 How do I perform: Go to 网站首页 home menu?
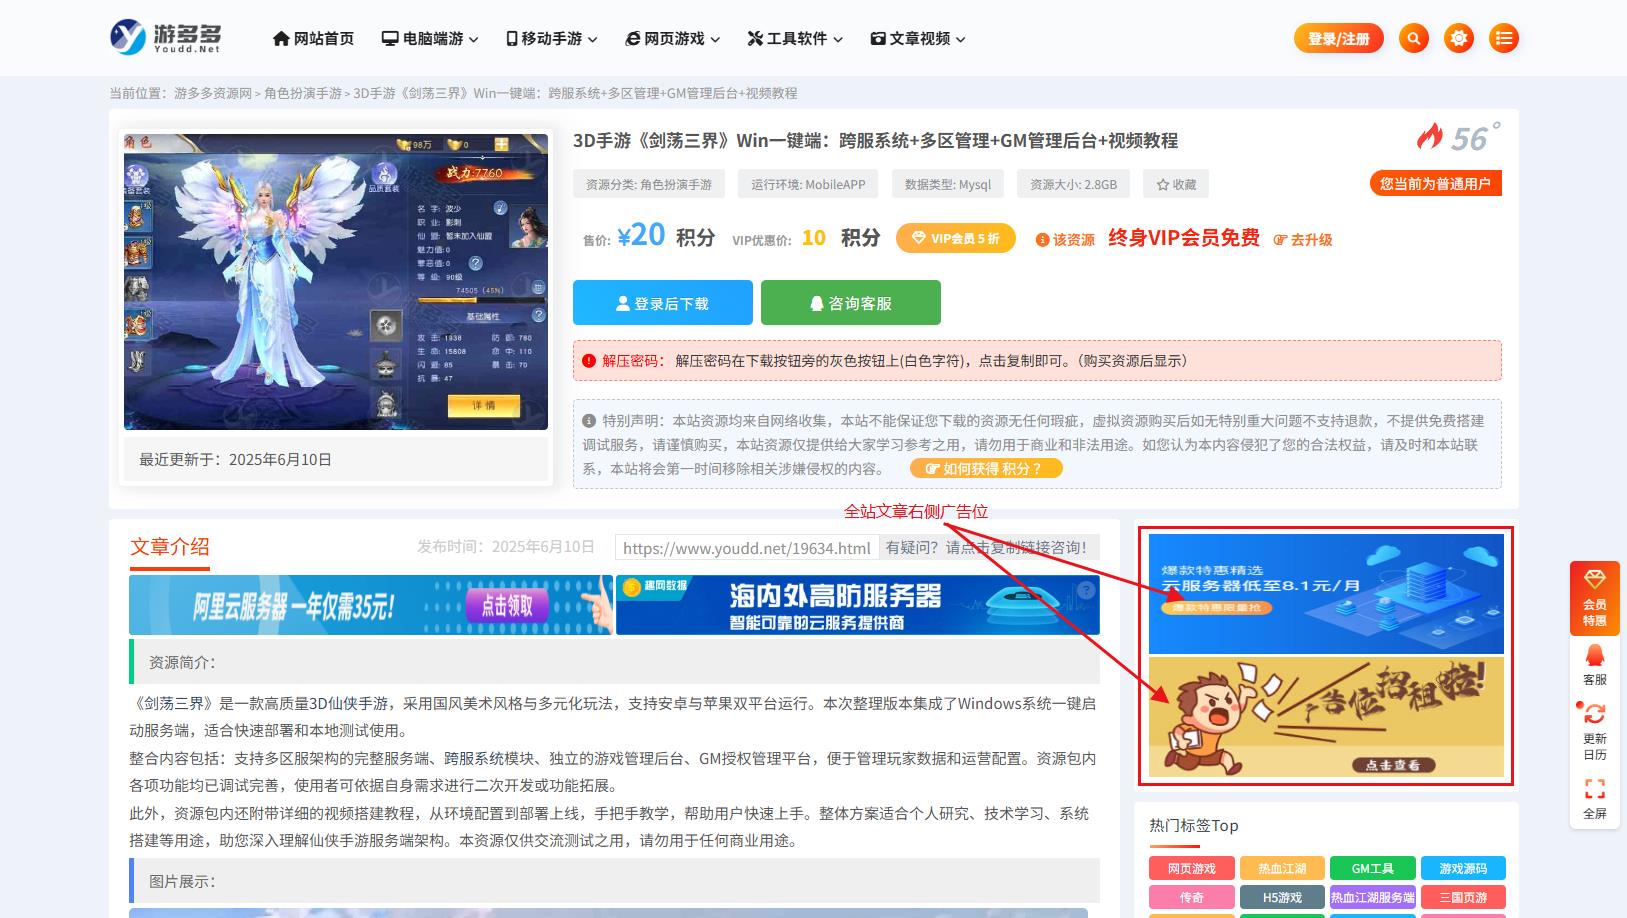[x=313, y=38]
